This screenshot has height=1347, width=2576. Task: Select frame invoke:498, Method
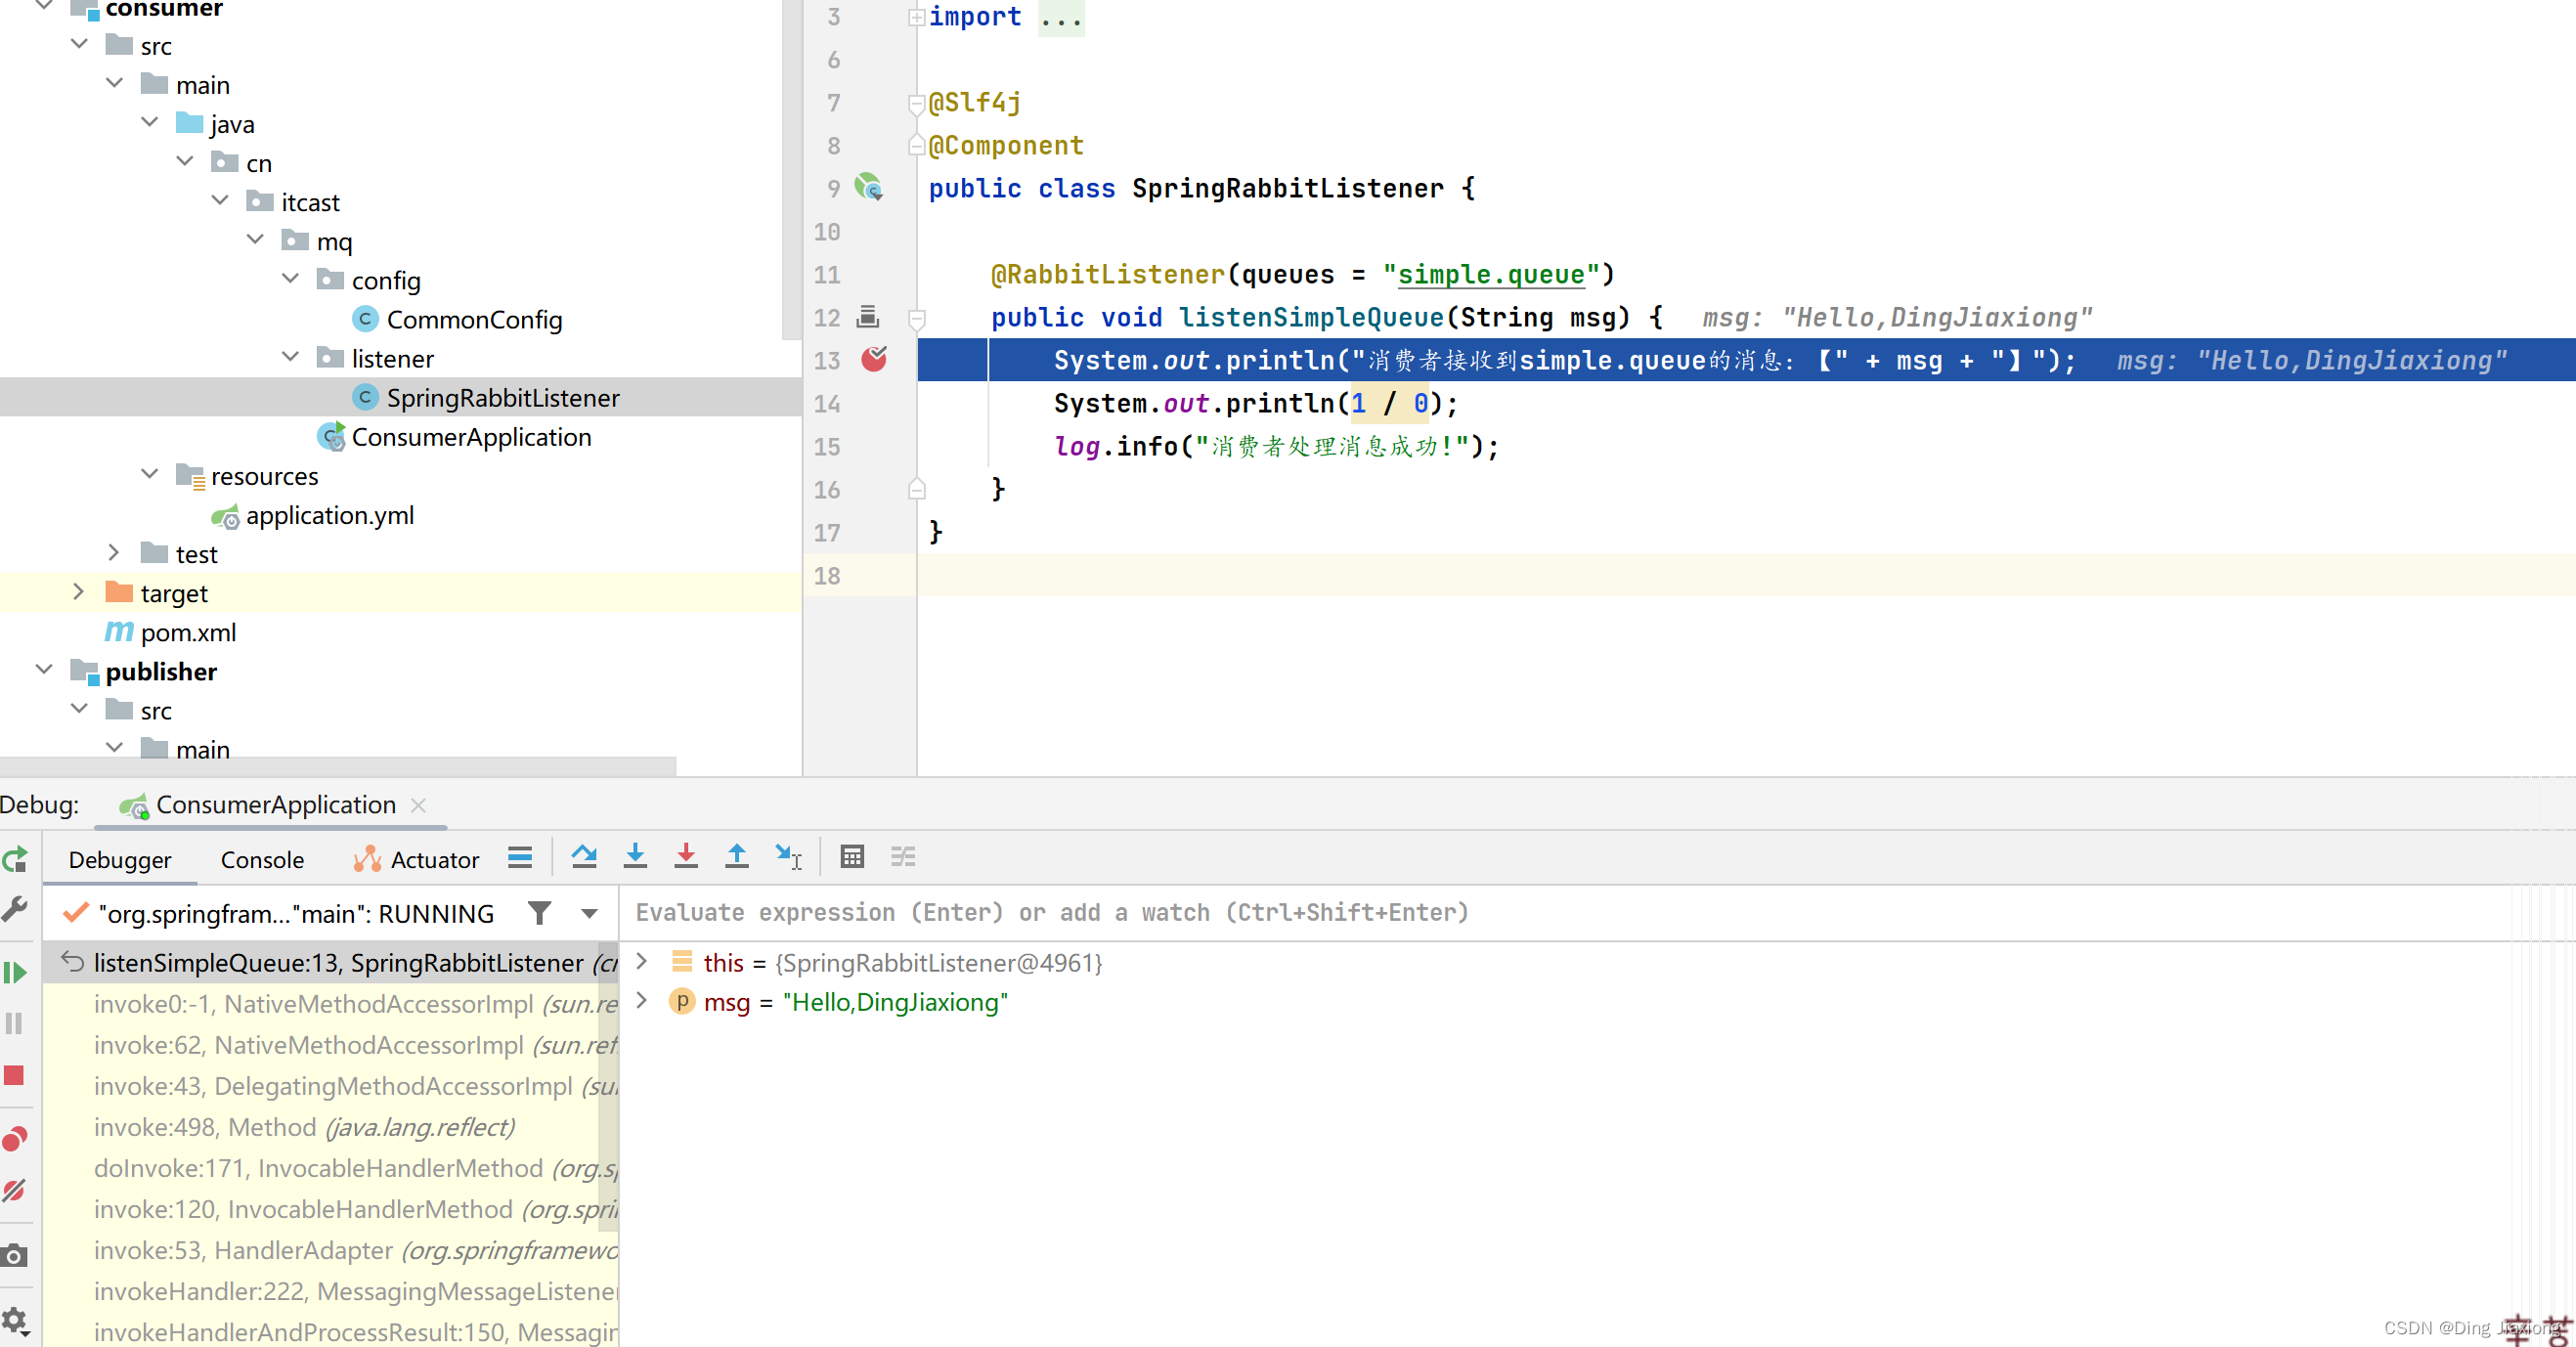pyautogui.click(x=331, y=1126)
